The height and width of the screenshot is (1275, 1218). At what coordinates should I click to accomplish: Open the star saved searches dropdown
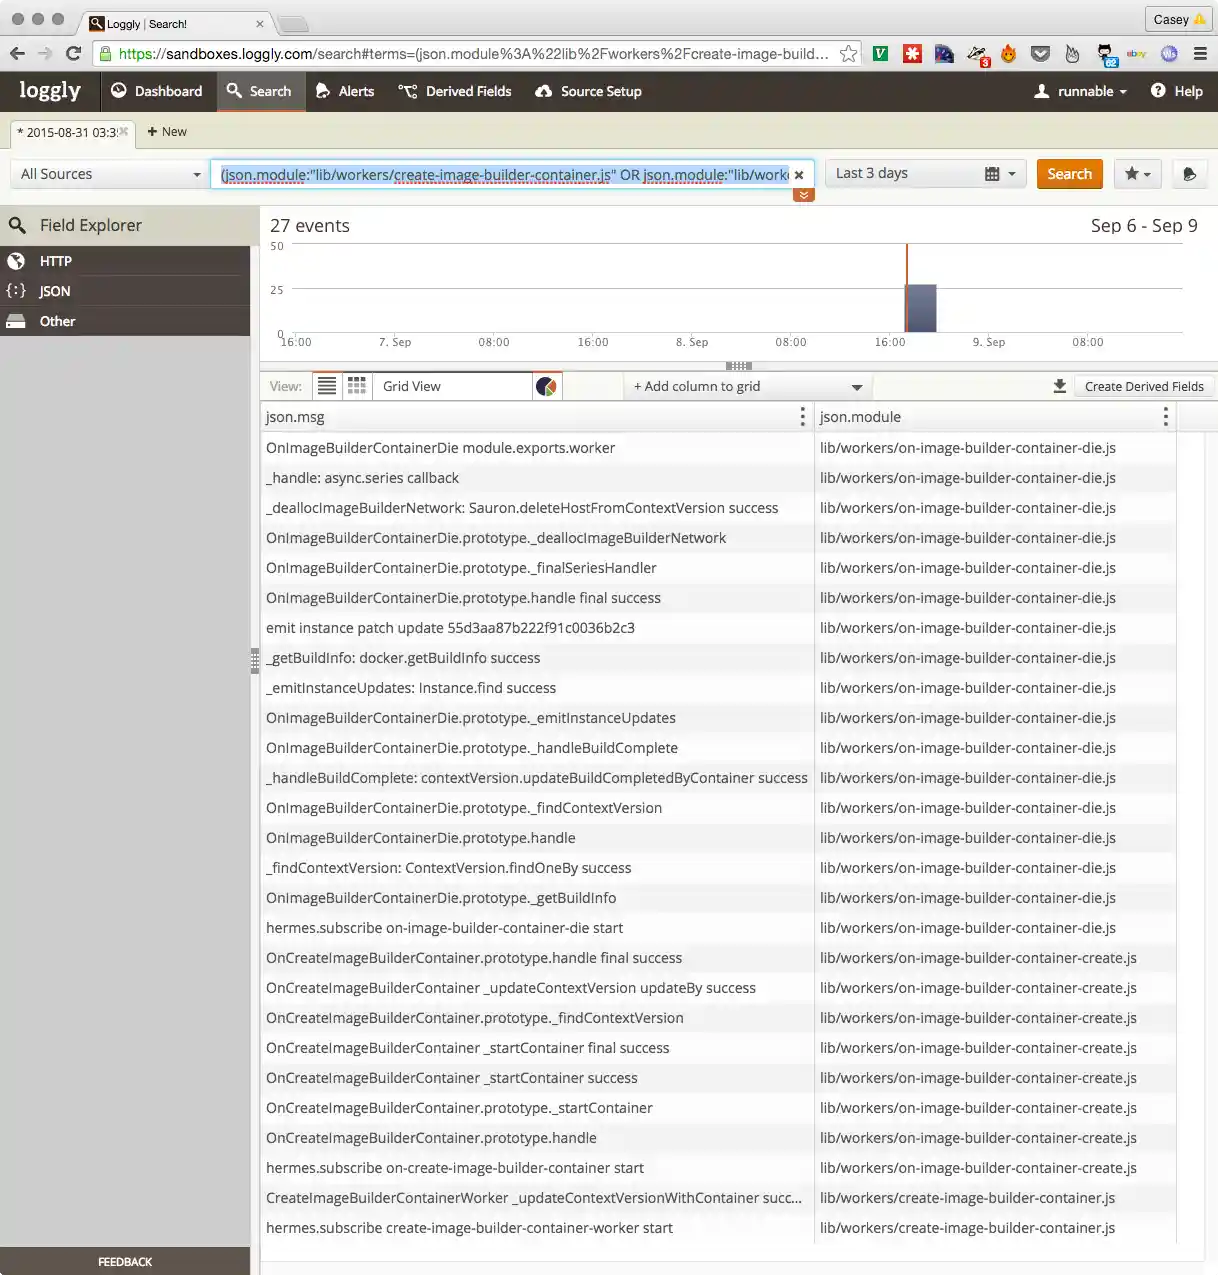pos(1137,174)
